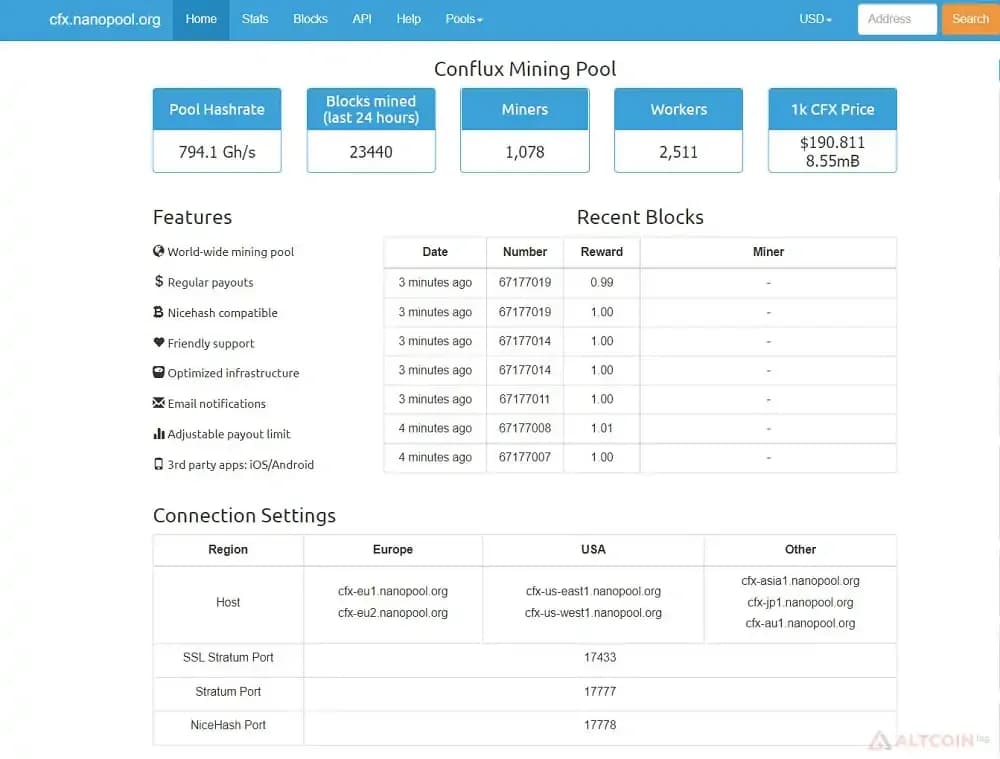Click the cfx-us-east1.nanopool.org host
This screenshot has width=1000, height=759.
[x=593, y=591]
